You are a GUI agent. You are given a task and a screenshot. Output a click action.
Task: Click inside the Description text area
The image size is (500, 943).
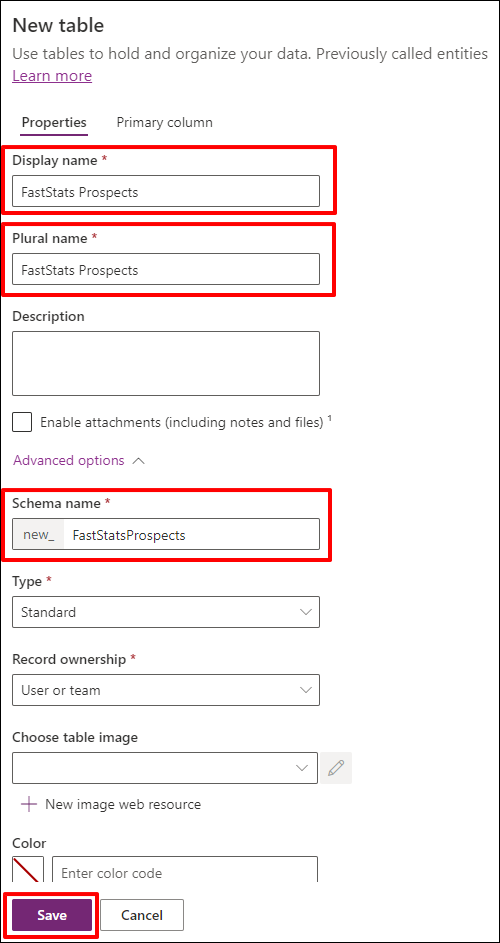(x=166, y=363)
